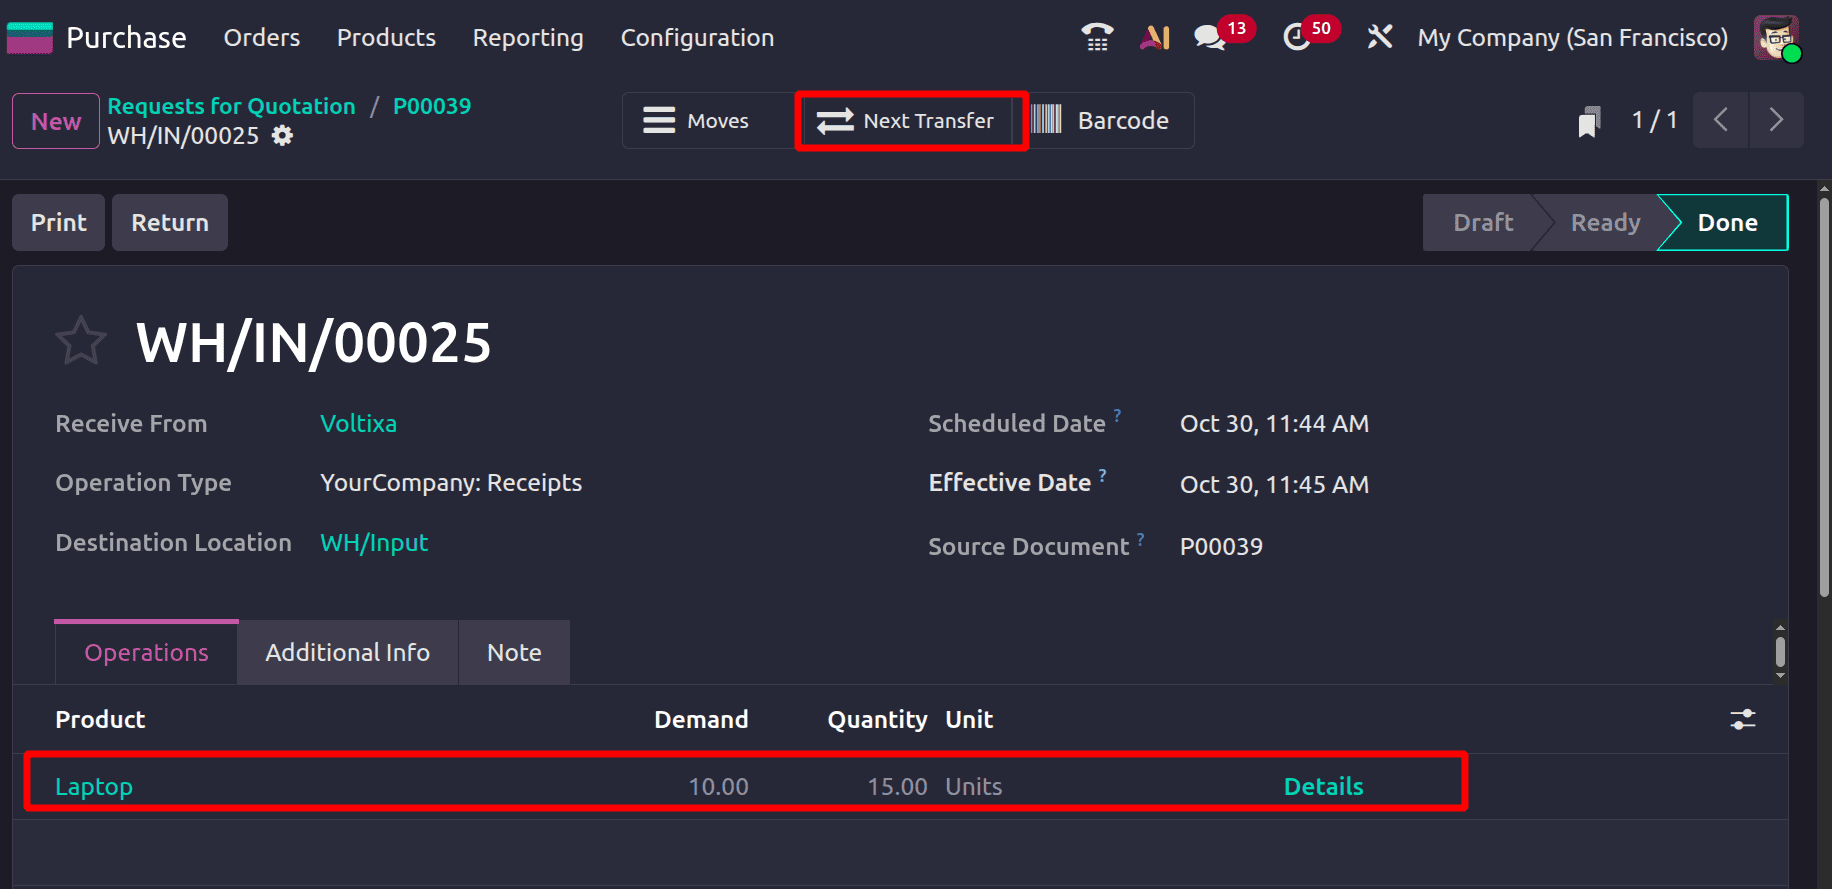The height and width of the screenshot is (889, 1832).
Task: Click the form inner scrollbar handle
Action: [x=1780, y=652]
